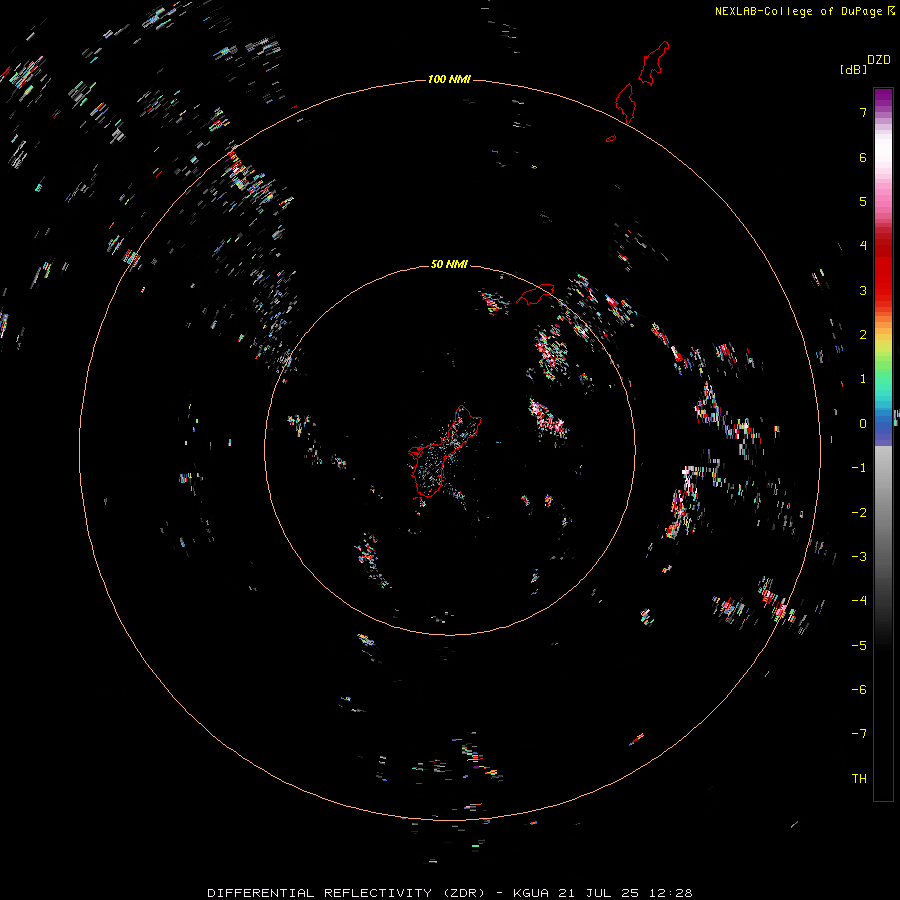The height and width of the screenshot is (900, 900).
Task: Click the TH threshold label
Action: pyautogui.click(x=859, y=779)
